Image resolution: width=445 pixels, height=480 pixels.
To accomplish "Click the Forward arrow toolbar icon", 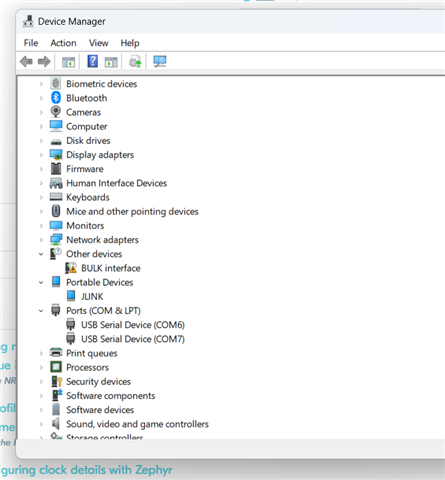I will click(44, 62).
